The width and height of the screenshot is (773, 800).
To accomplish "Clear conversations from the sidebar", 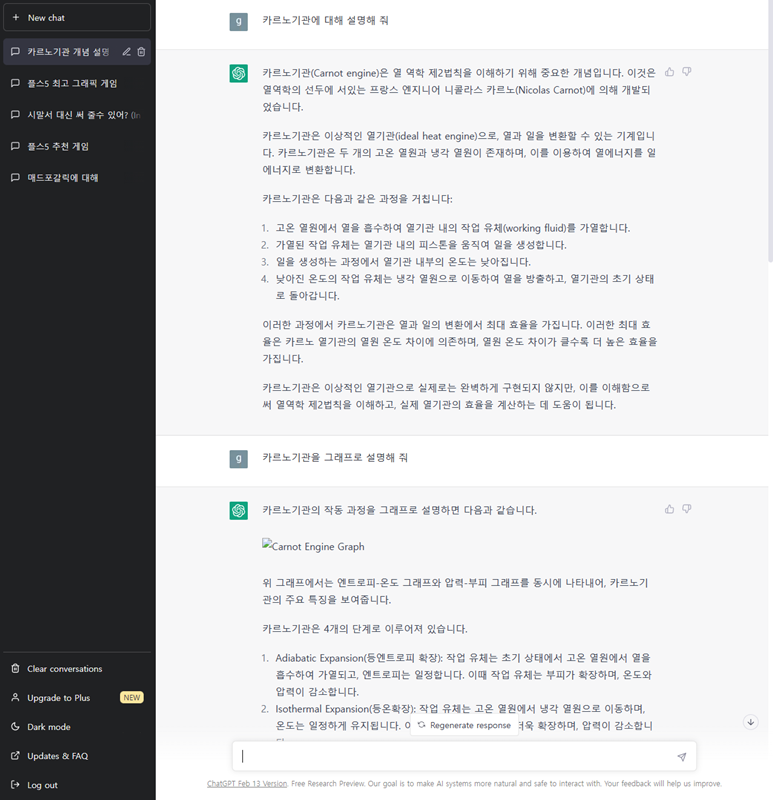I will tap(77, 668).
